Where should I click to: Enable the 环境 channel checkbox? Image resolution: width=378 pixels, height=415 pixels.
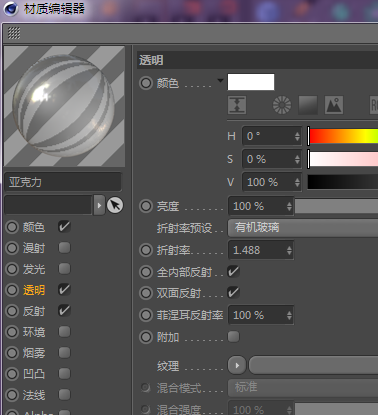pos(64,332)
